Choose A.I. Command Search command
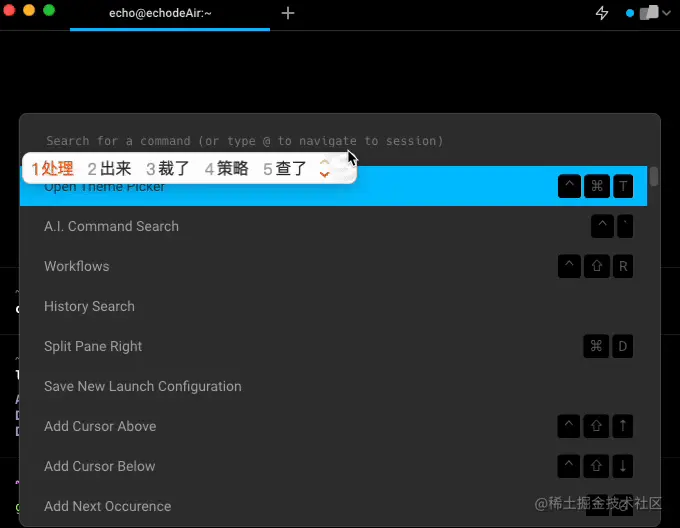The height and width of the screenshot is (528, 680). point(333,226)
